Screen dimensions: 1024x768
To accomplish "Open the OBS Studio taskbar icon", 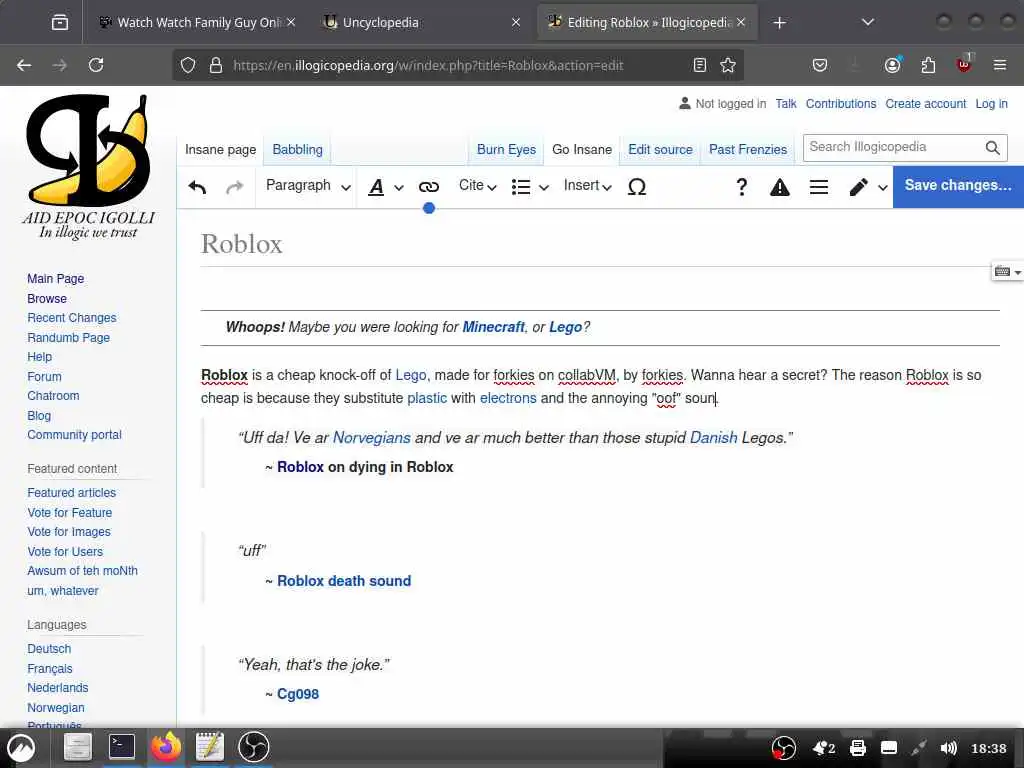I will click(x=253, y=747).
